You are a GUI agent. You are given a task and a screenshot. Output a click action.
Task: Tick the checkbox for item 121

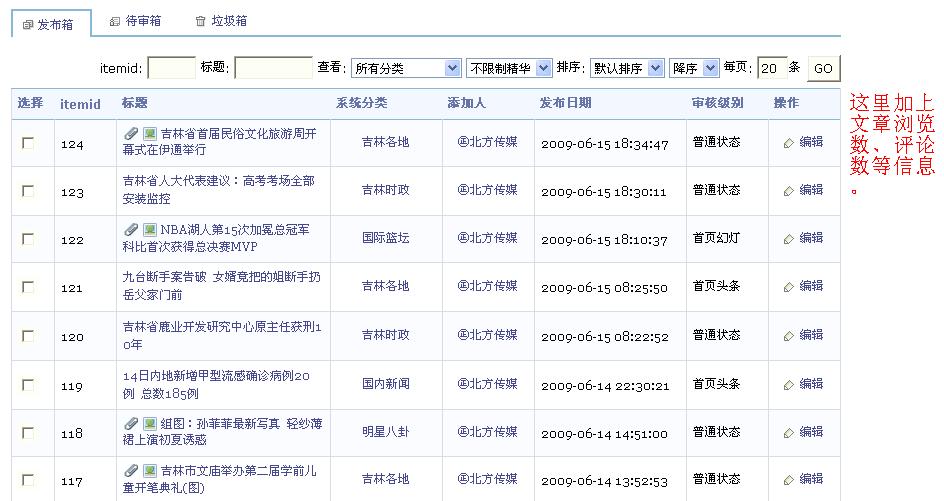[x=28, y=287]
